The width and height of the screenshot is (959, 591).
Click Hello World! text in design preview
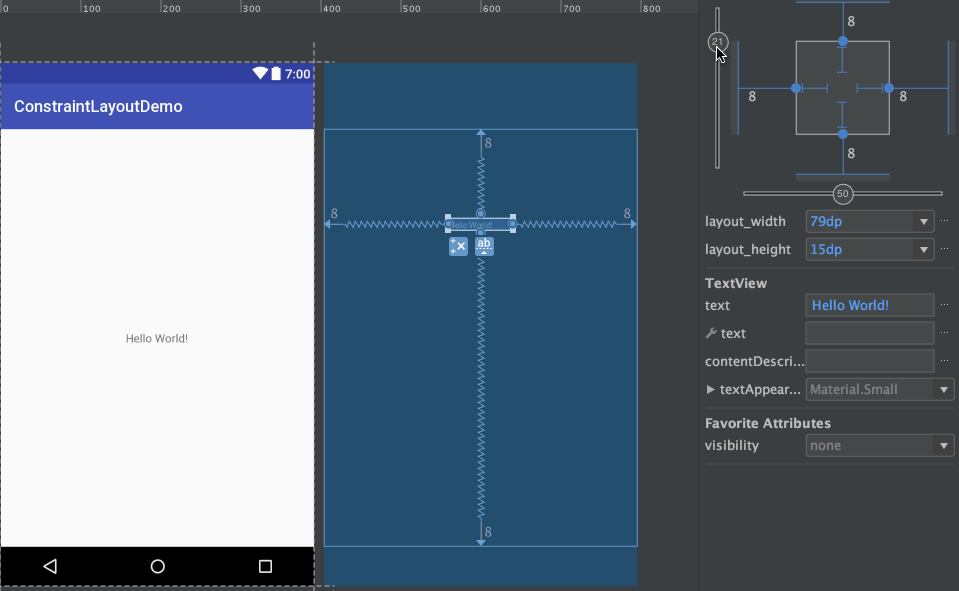tap(157, 338)
